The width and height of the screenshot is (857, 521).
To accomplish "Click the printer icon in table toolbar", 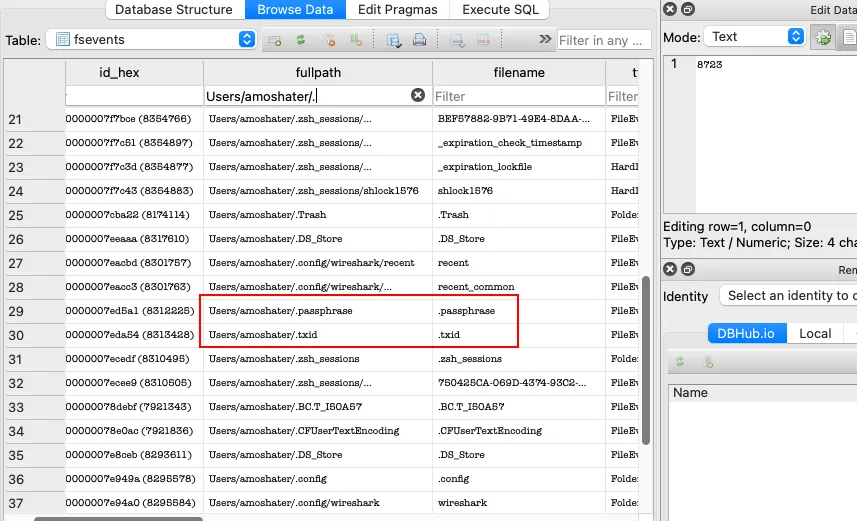I will point(419,40).
